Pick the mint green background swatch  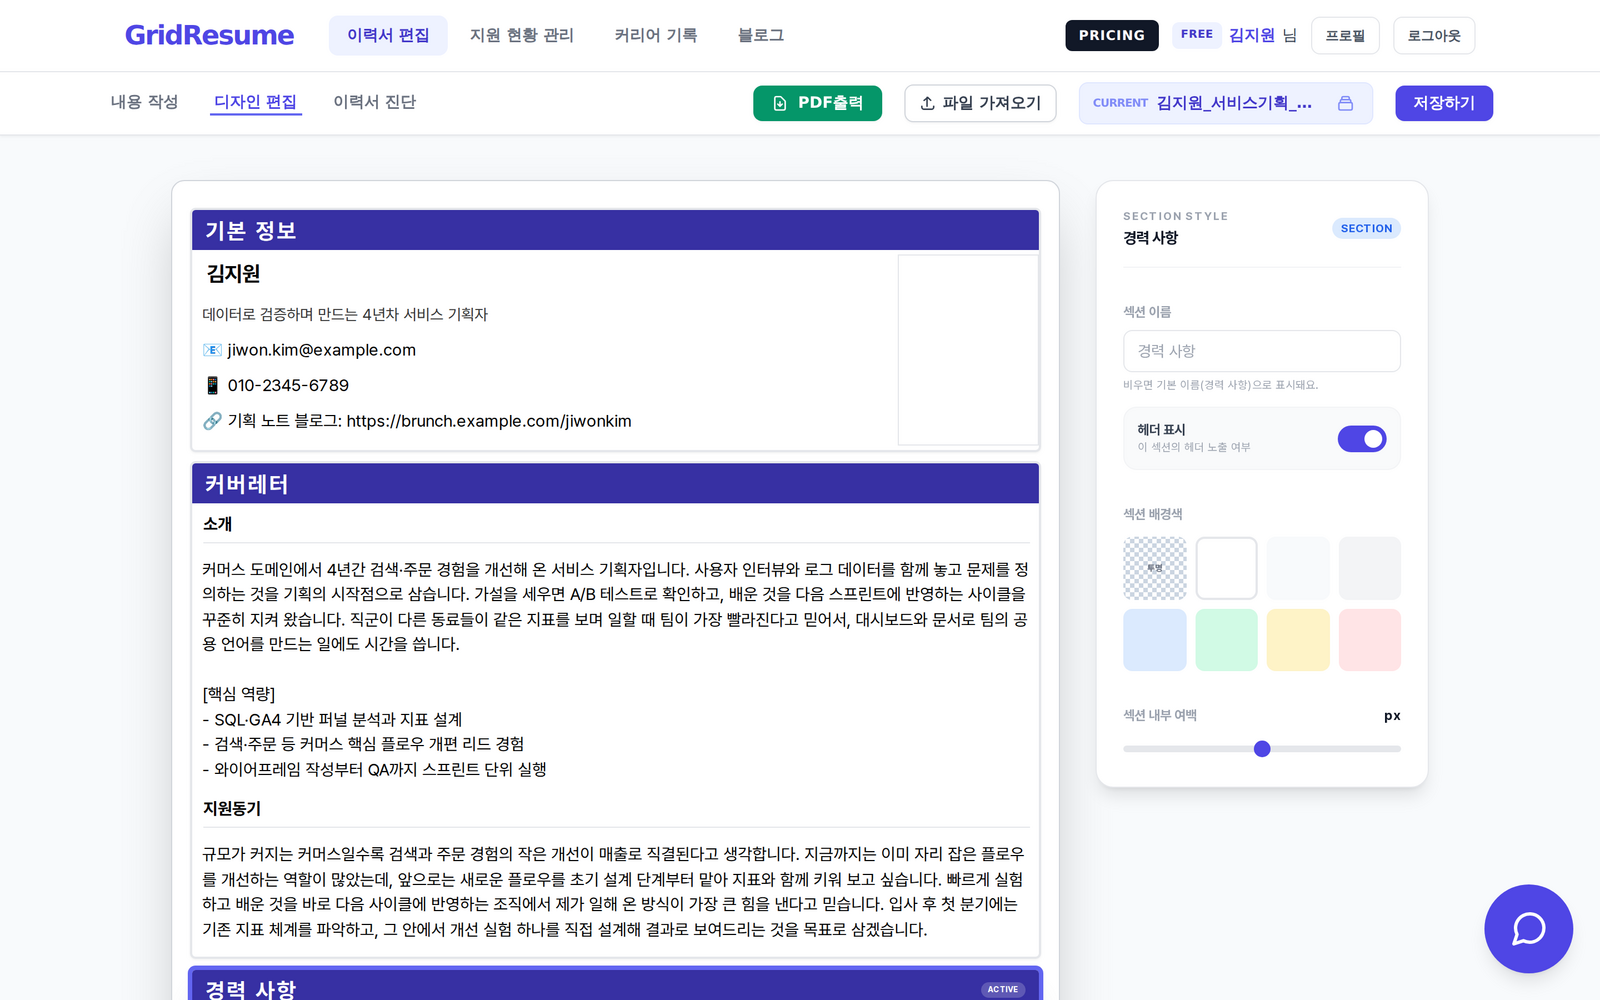click(1226, 640)
